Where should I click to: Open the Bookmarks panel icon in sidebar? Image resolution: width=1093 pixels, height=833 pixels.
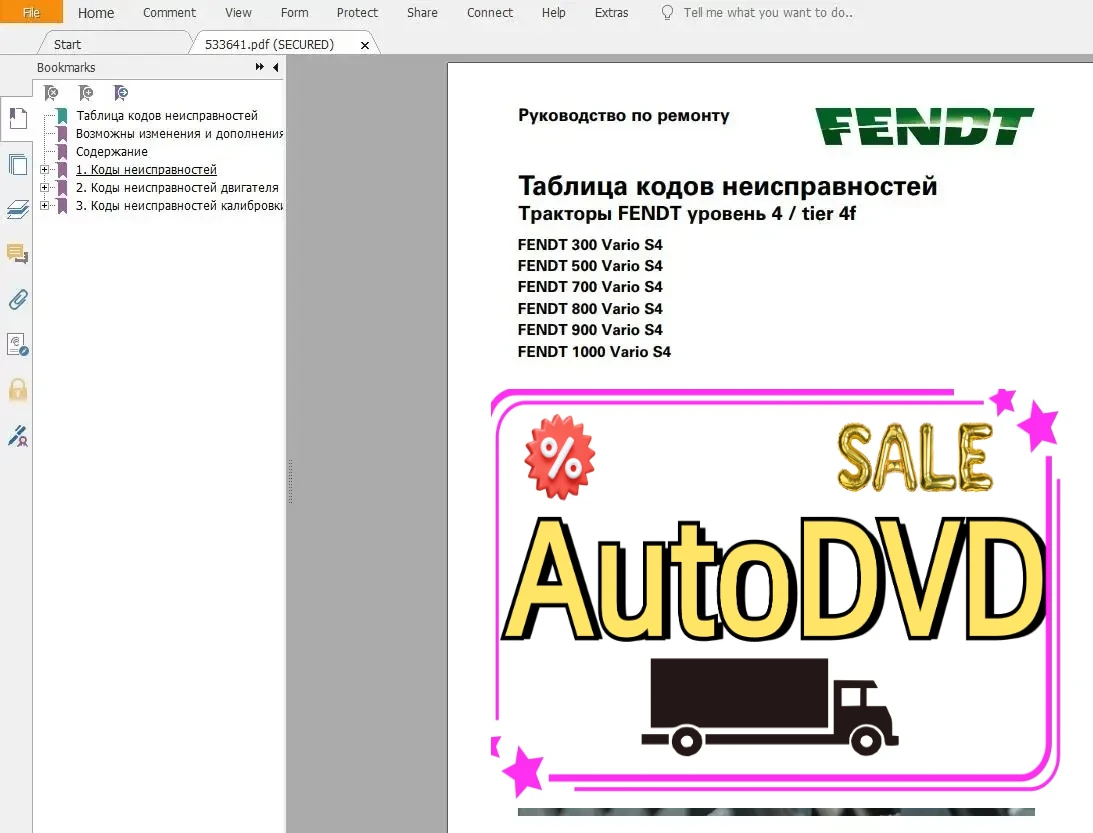point(17,118)
